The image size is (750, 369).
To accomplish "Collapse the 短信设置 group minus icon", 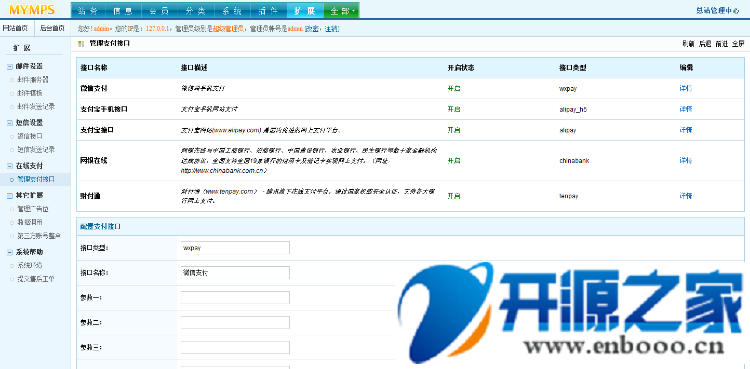I will tap(10, 123).
